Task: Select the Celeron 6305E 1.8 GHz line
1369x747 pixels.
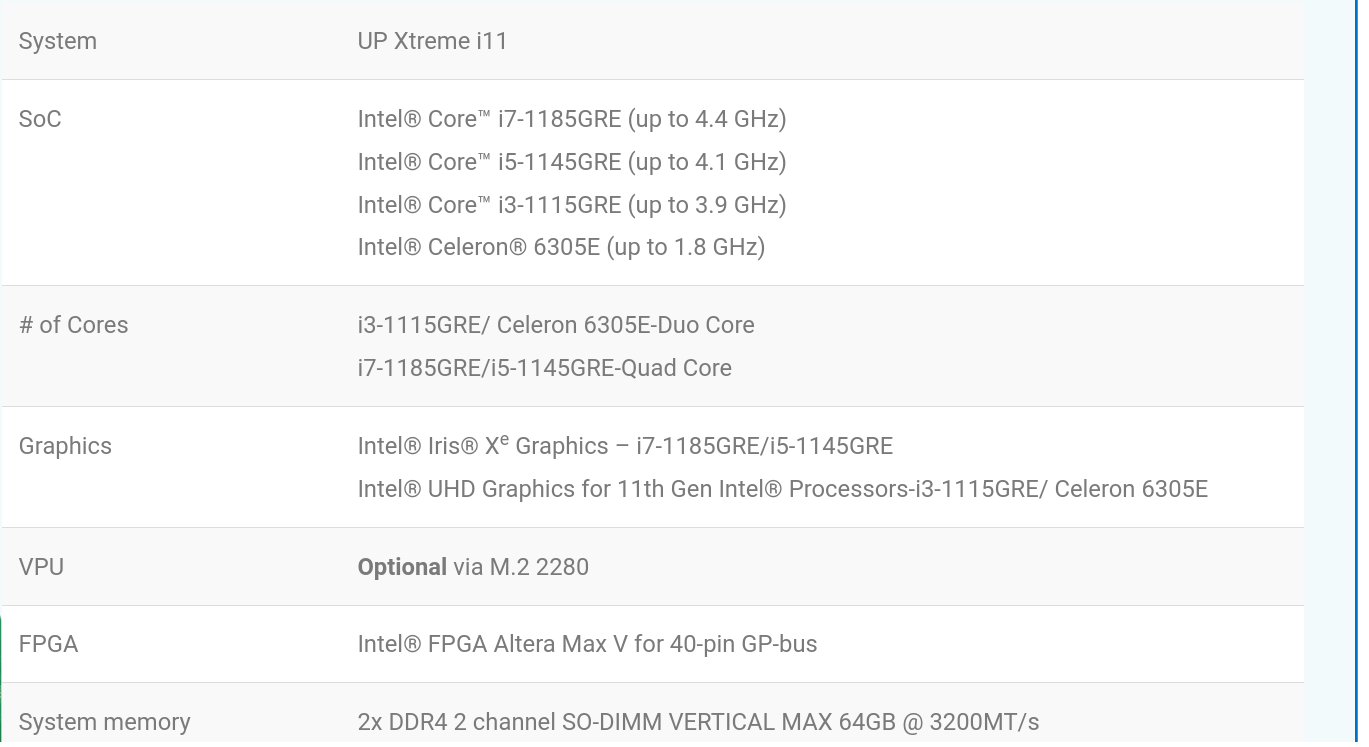Action: tap(561, 247)
